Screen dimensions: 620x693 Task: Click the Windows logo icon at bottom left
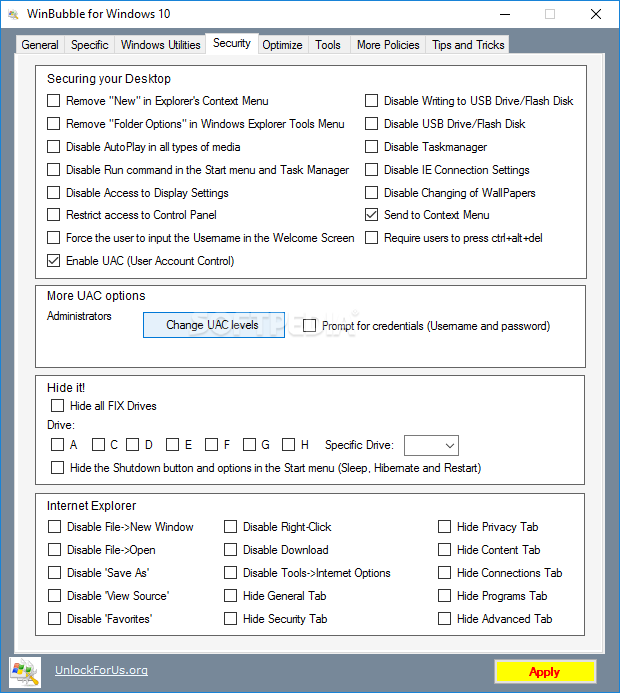click(x=25, y=672)
